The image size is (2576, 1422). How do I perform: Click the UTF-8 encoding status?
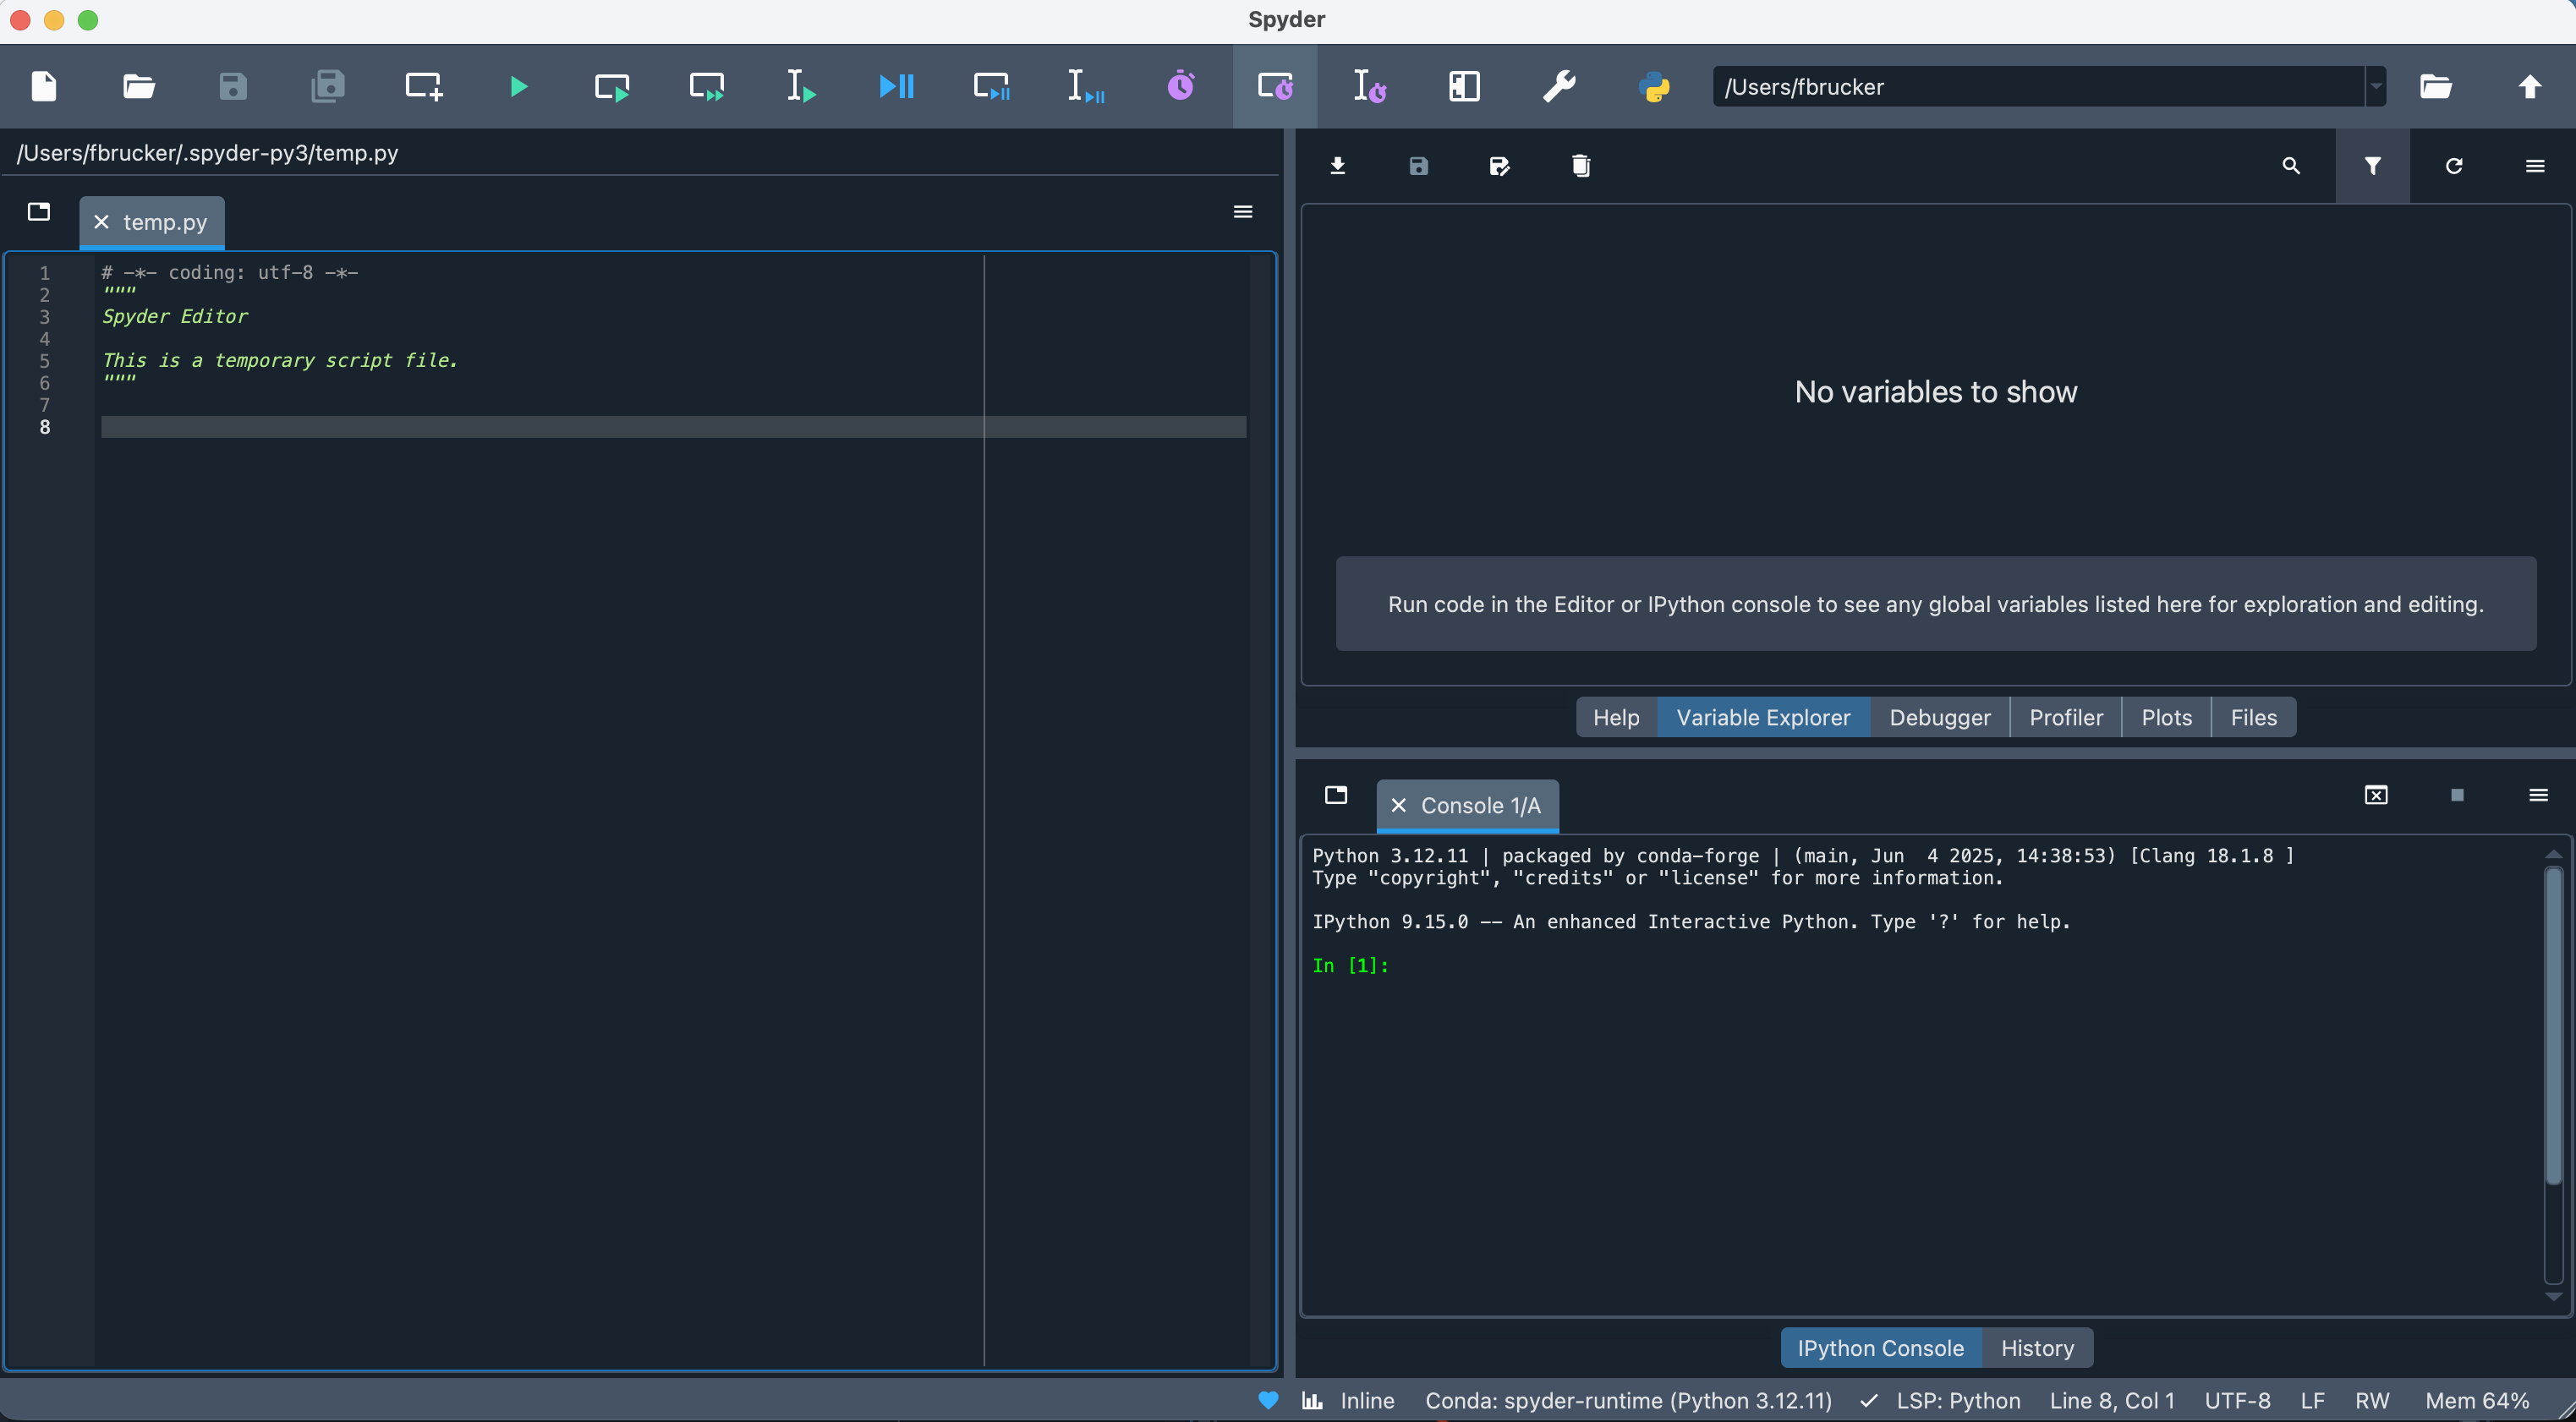(x=2237, y=1400)
